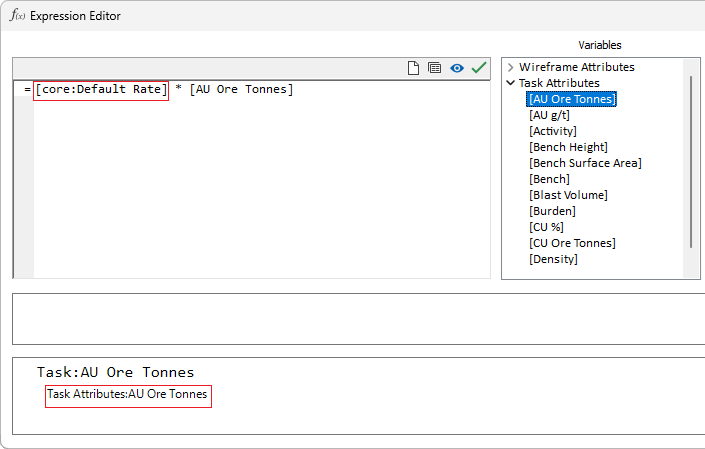The image size is (705, 449).
Task: Click the empty message box below the editor
Action: (x=358, y=319)
